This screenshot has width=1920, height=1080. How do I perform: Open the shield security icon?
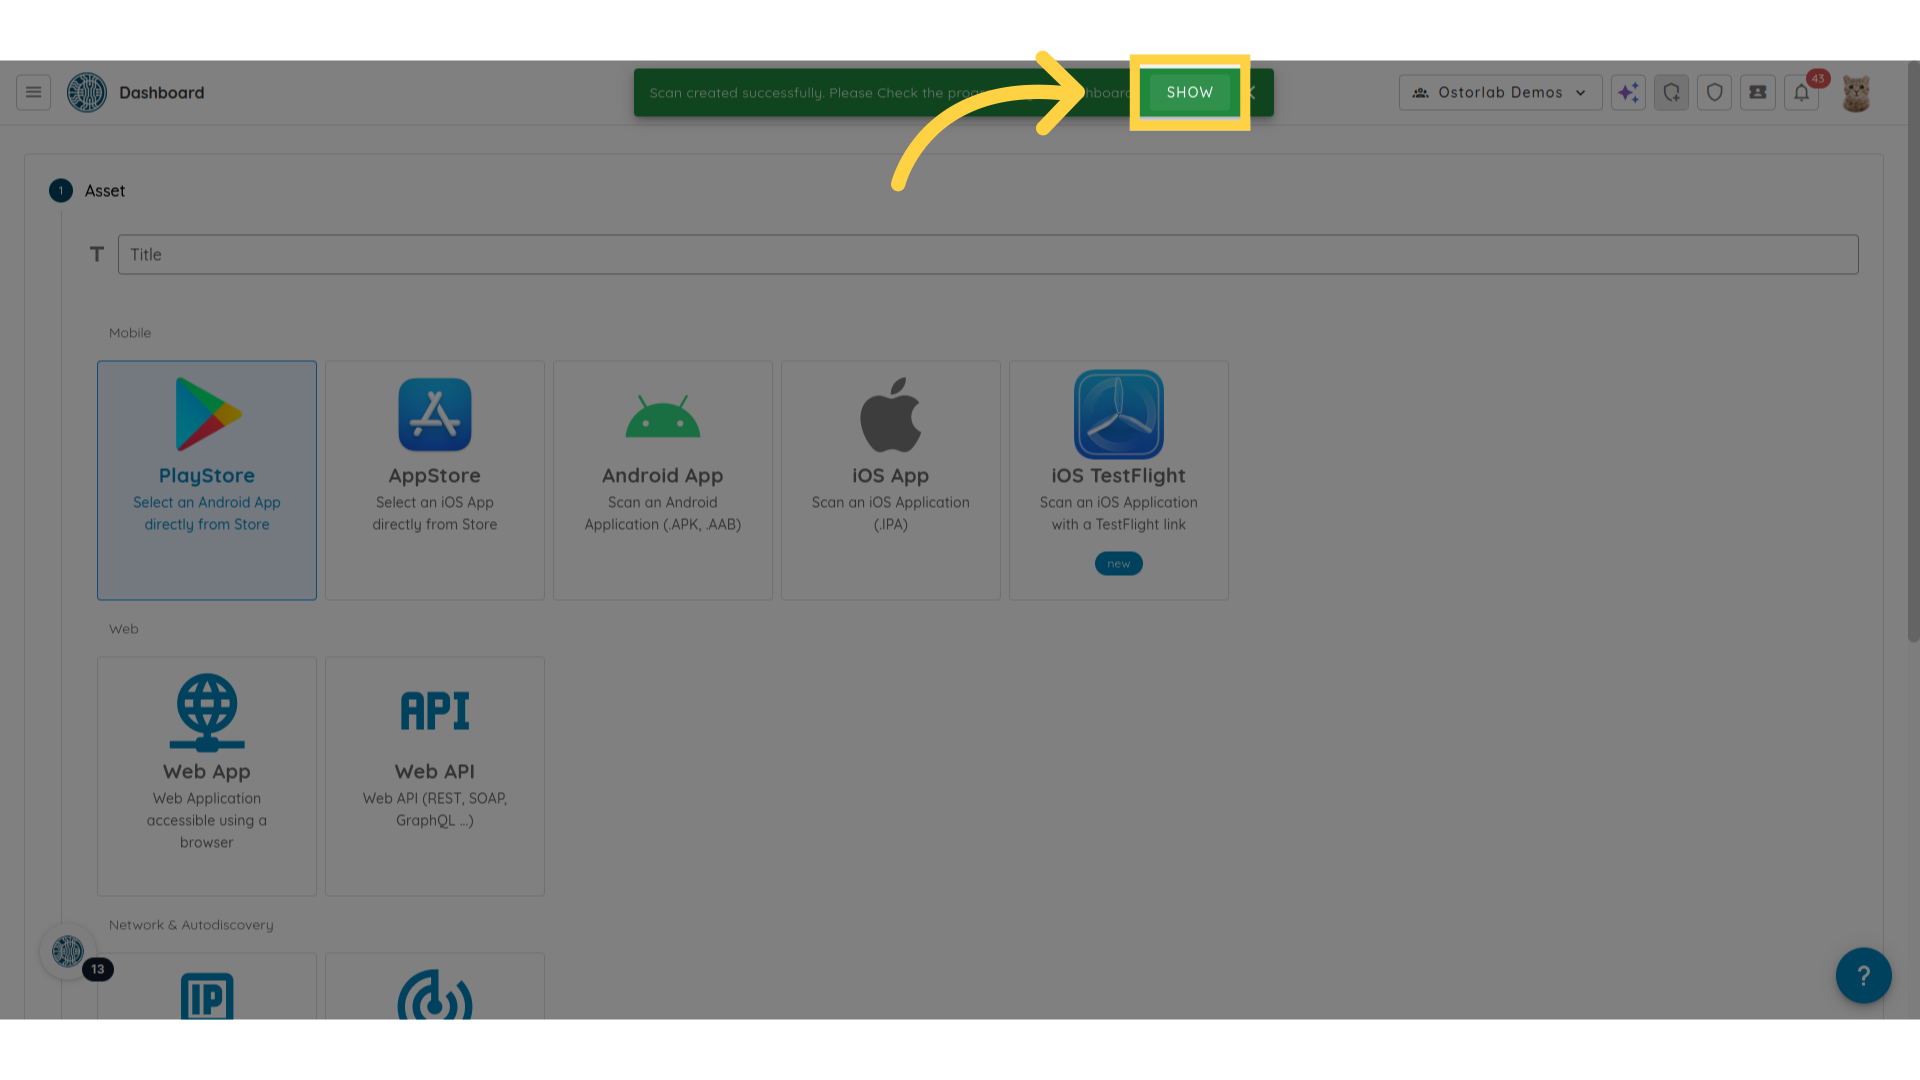pos(1714,92)
